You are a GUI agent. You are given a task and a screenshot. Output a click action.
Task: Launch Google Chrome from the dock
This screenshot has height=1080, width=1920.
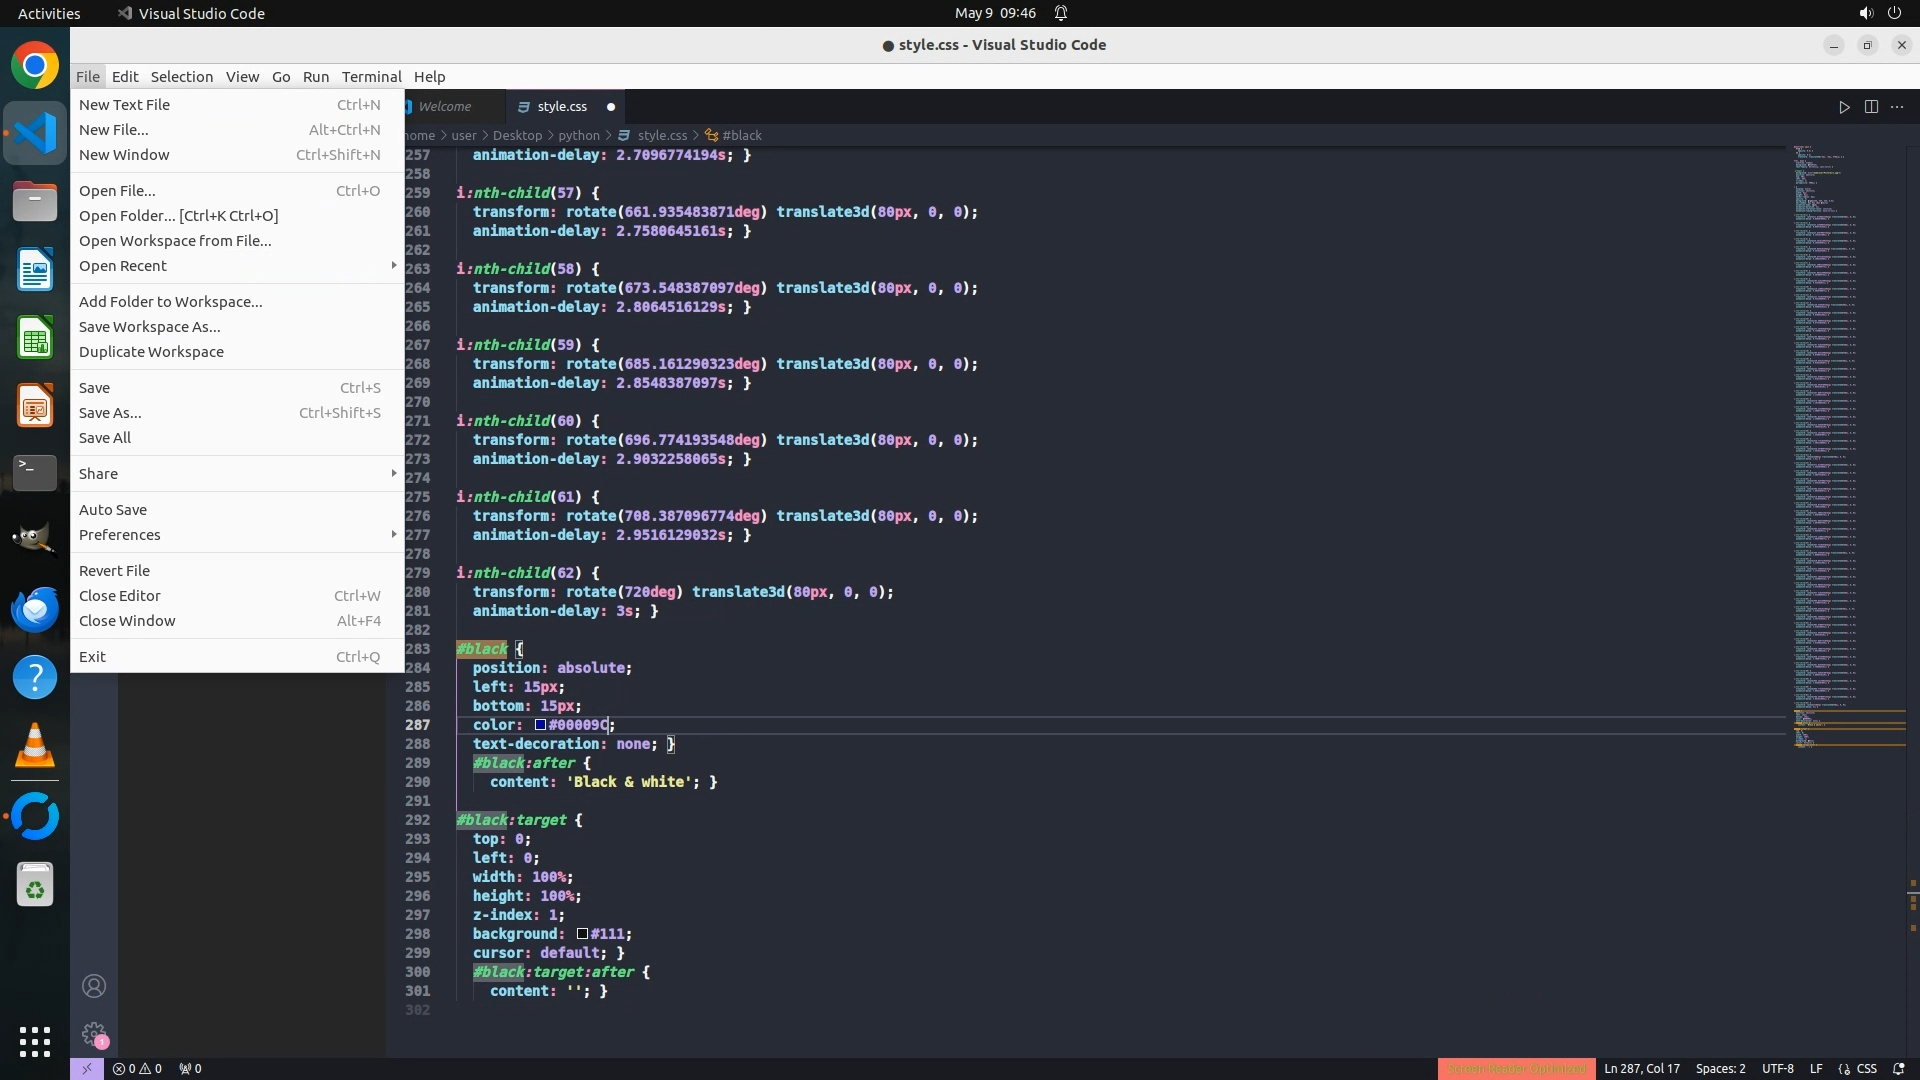tap(35, 66)
